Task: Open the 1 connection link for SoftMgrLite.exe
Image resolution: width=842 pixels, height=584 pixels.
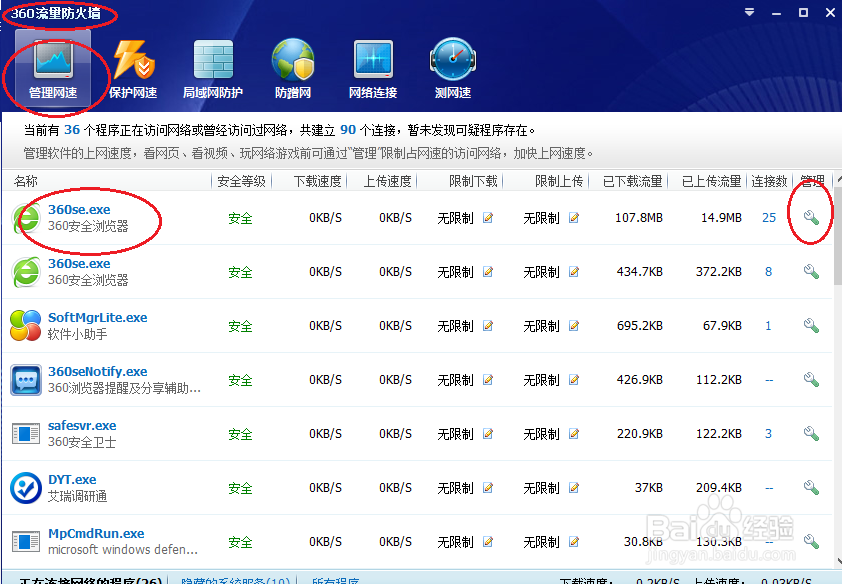Action: pyautogui.click(x=768, y=325)
